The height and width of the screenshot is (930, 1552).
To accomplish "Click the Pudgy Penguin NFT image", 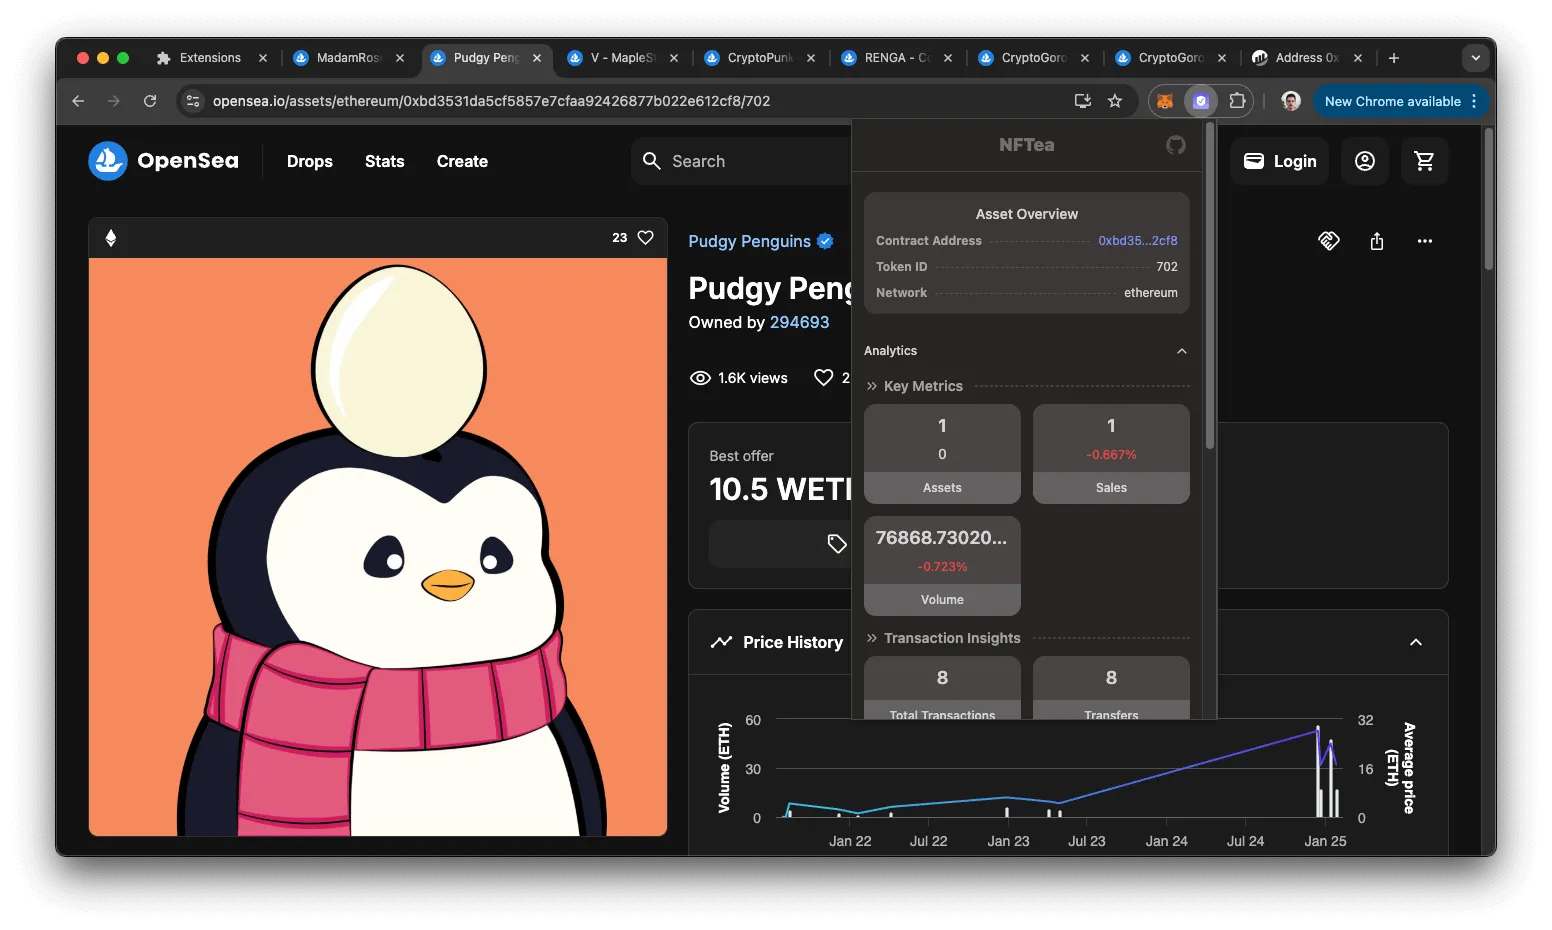I will tap(378, 547).
